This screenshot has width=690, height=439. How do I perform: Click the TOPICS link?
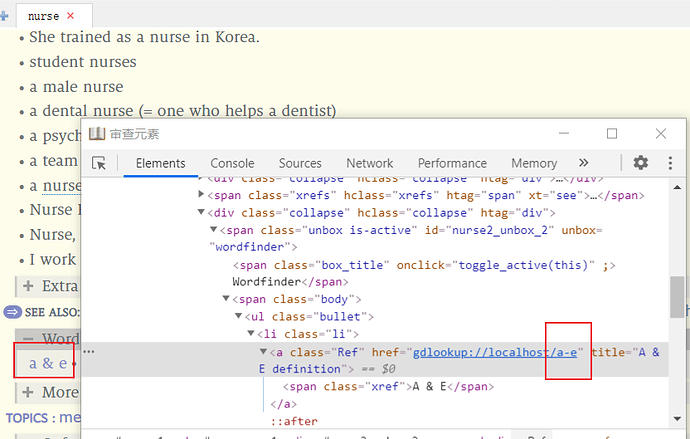[x=27, y=418]
